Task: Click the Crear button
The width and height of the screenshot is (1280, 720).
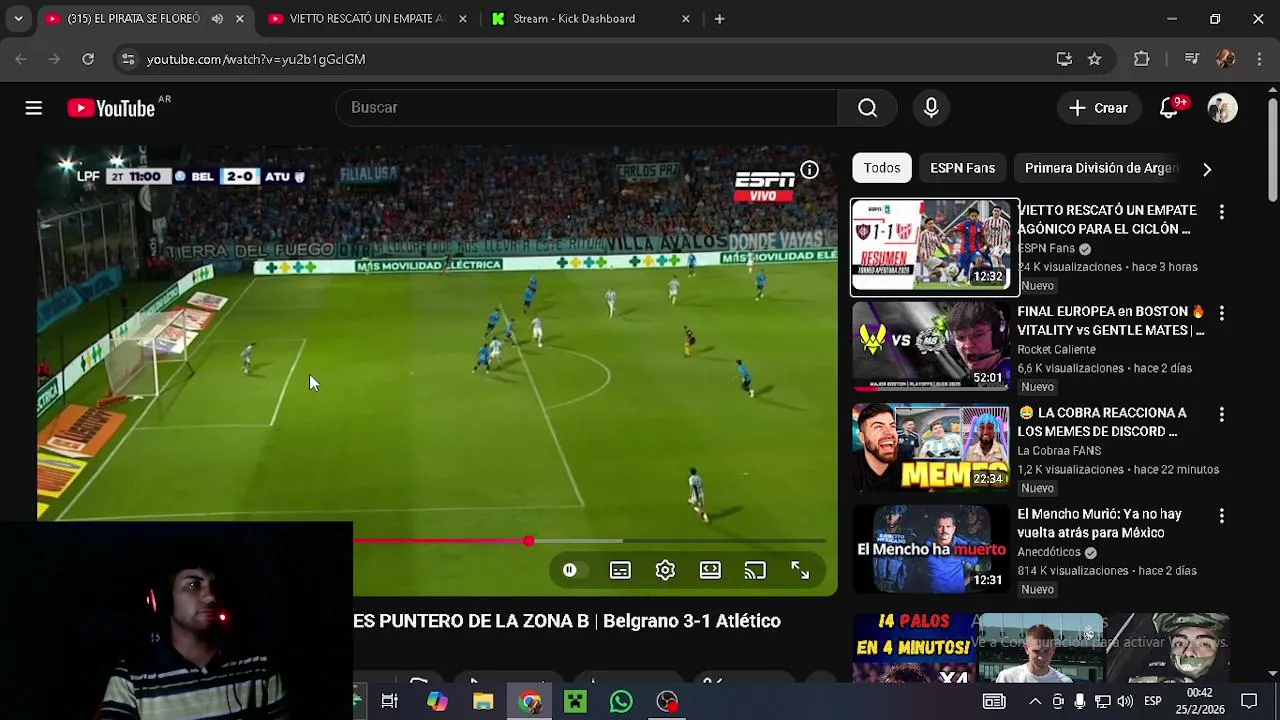Action: 1098,108
